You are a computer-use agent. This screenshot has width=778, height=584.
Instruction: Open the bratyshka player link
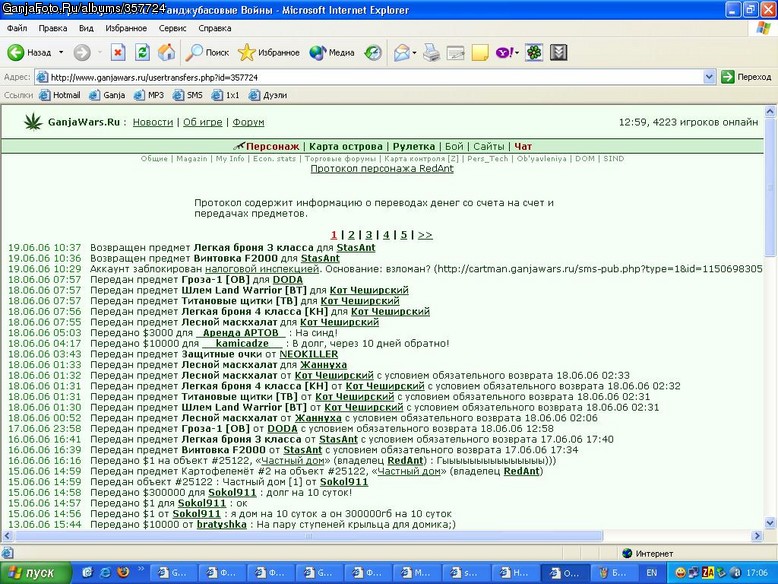coord(221,524)
